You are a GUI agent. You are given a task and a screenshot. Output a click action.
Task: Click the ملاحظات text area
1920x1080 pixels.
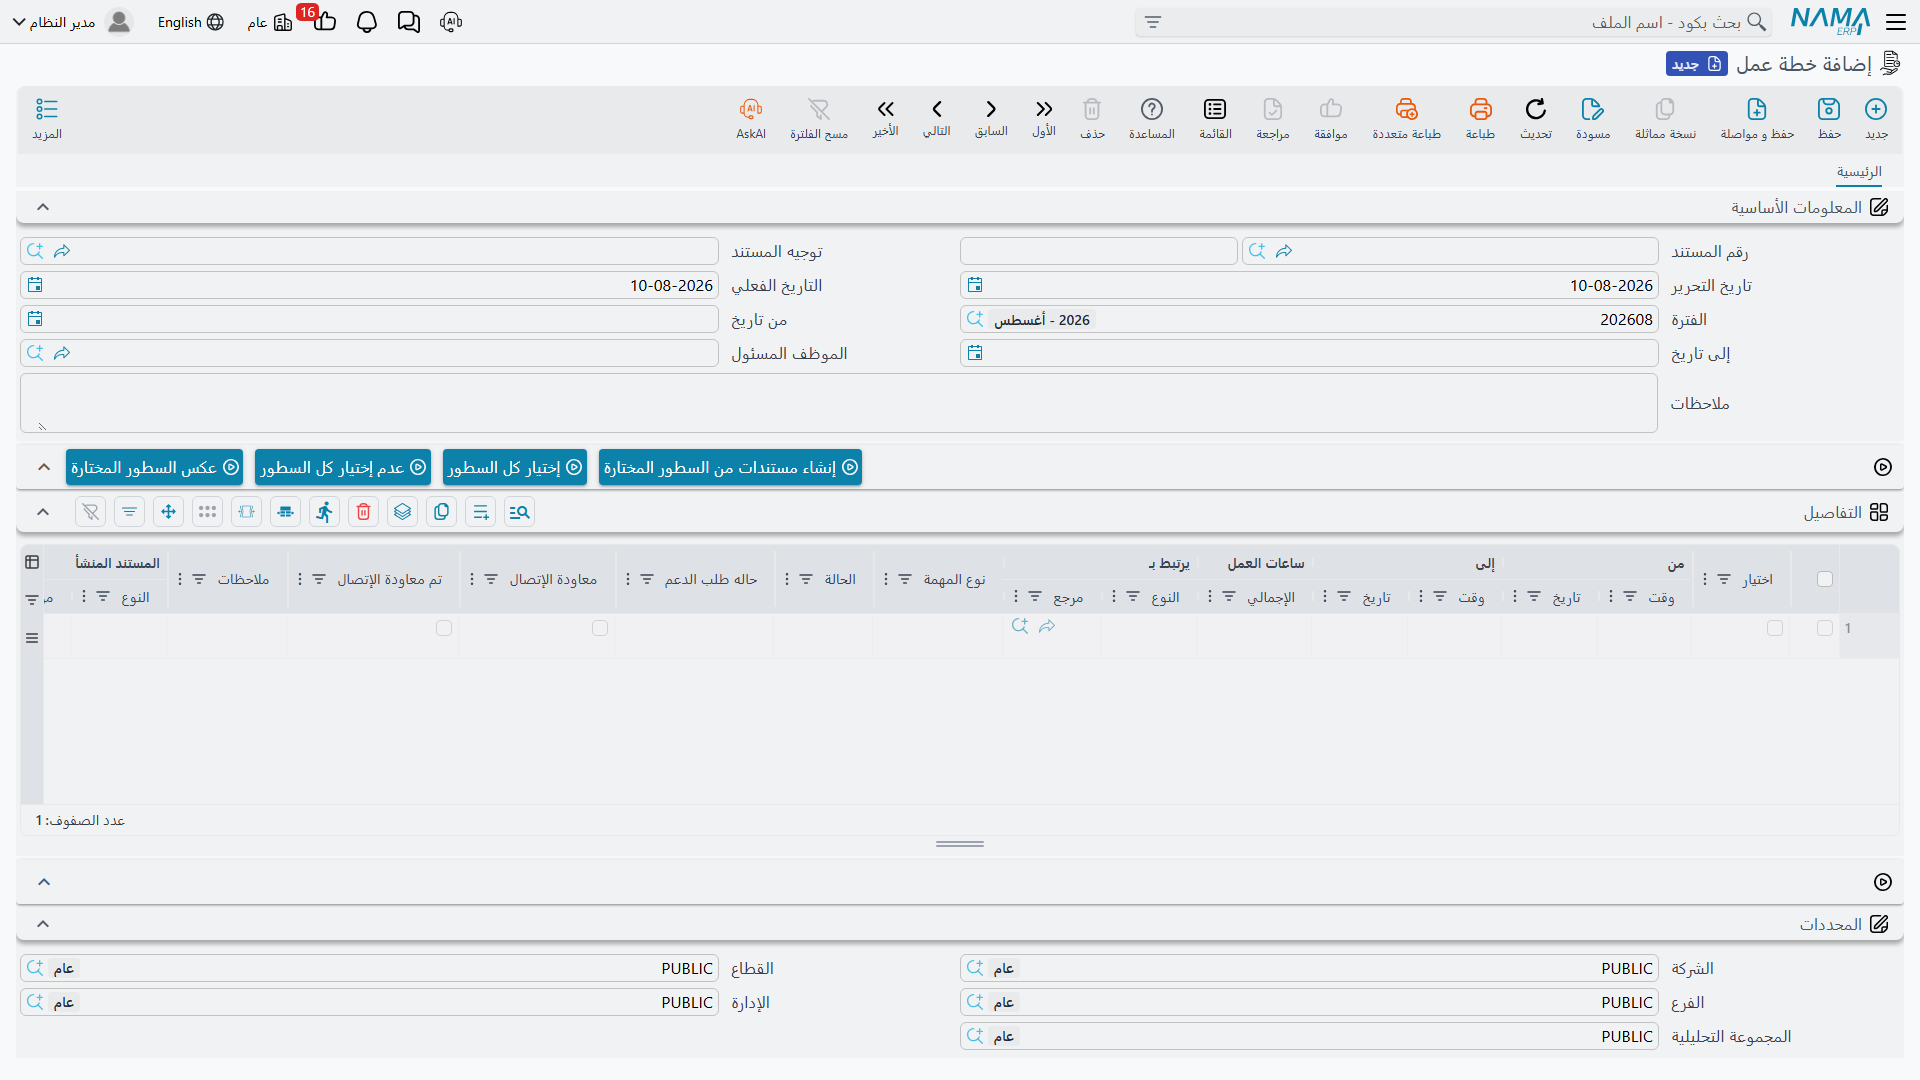(x=838, y=403)
